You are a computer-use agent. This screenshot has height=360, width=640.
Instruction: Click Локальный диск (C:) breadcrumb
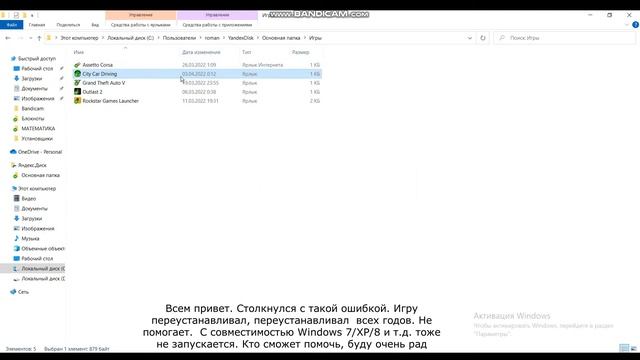coord(131,38)
